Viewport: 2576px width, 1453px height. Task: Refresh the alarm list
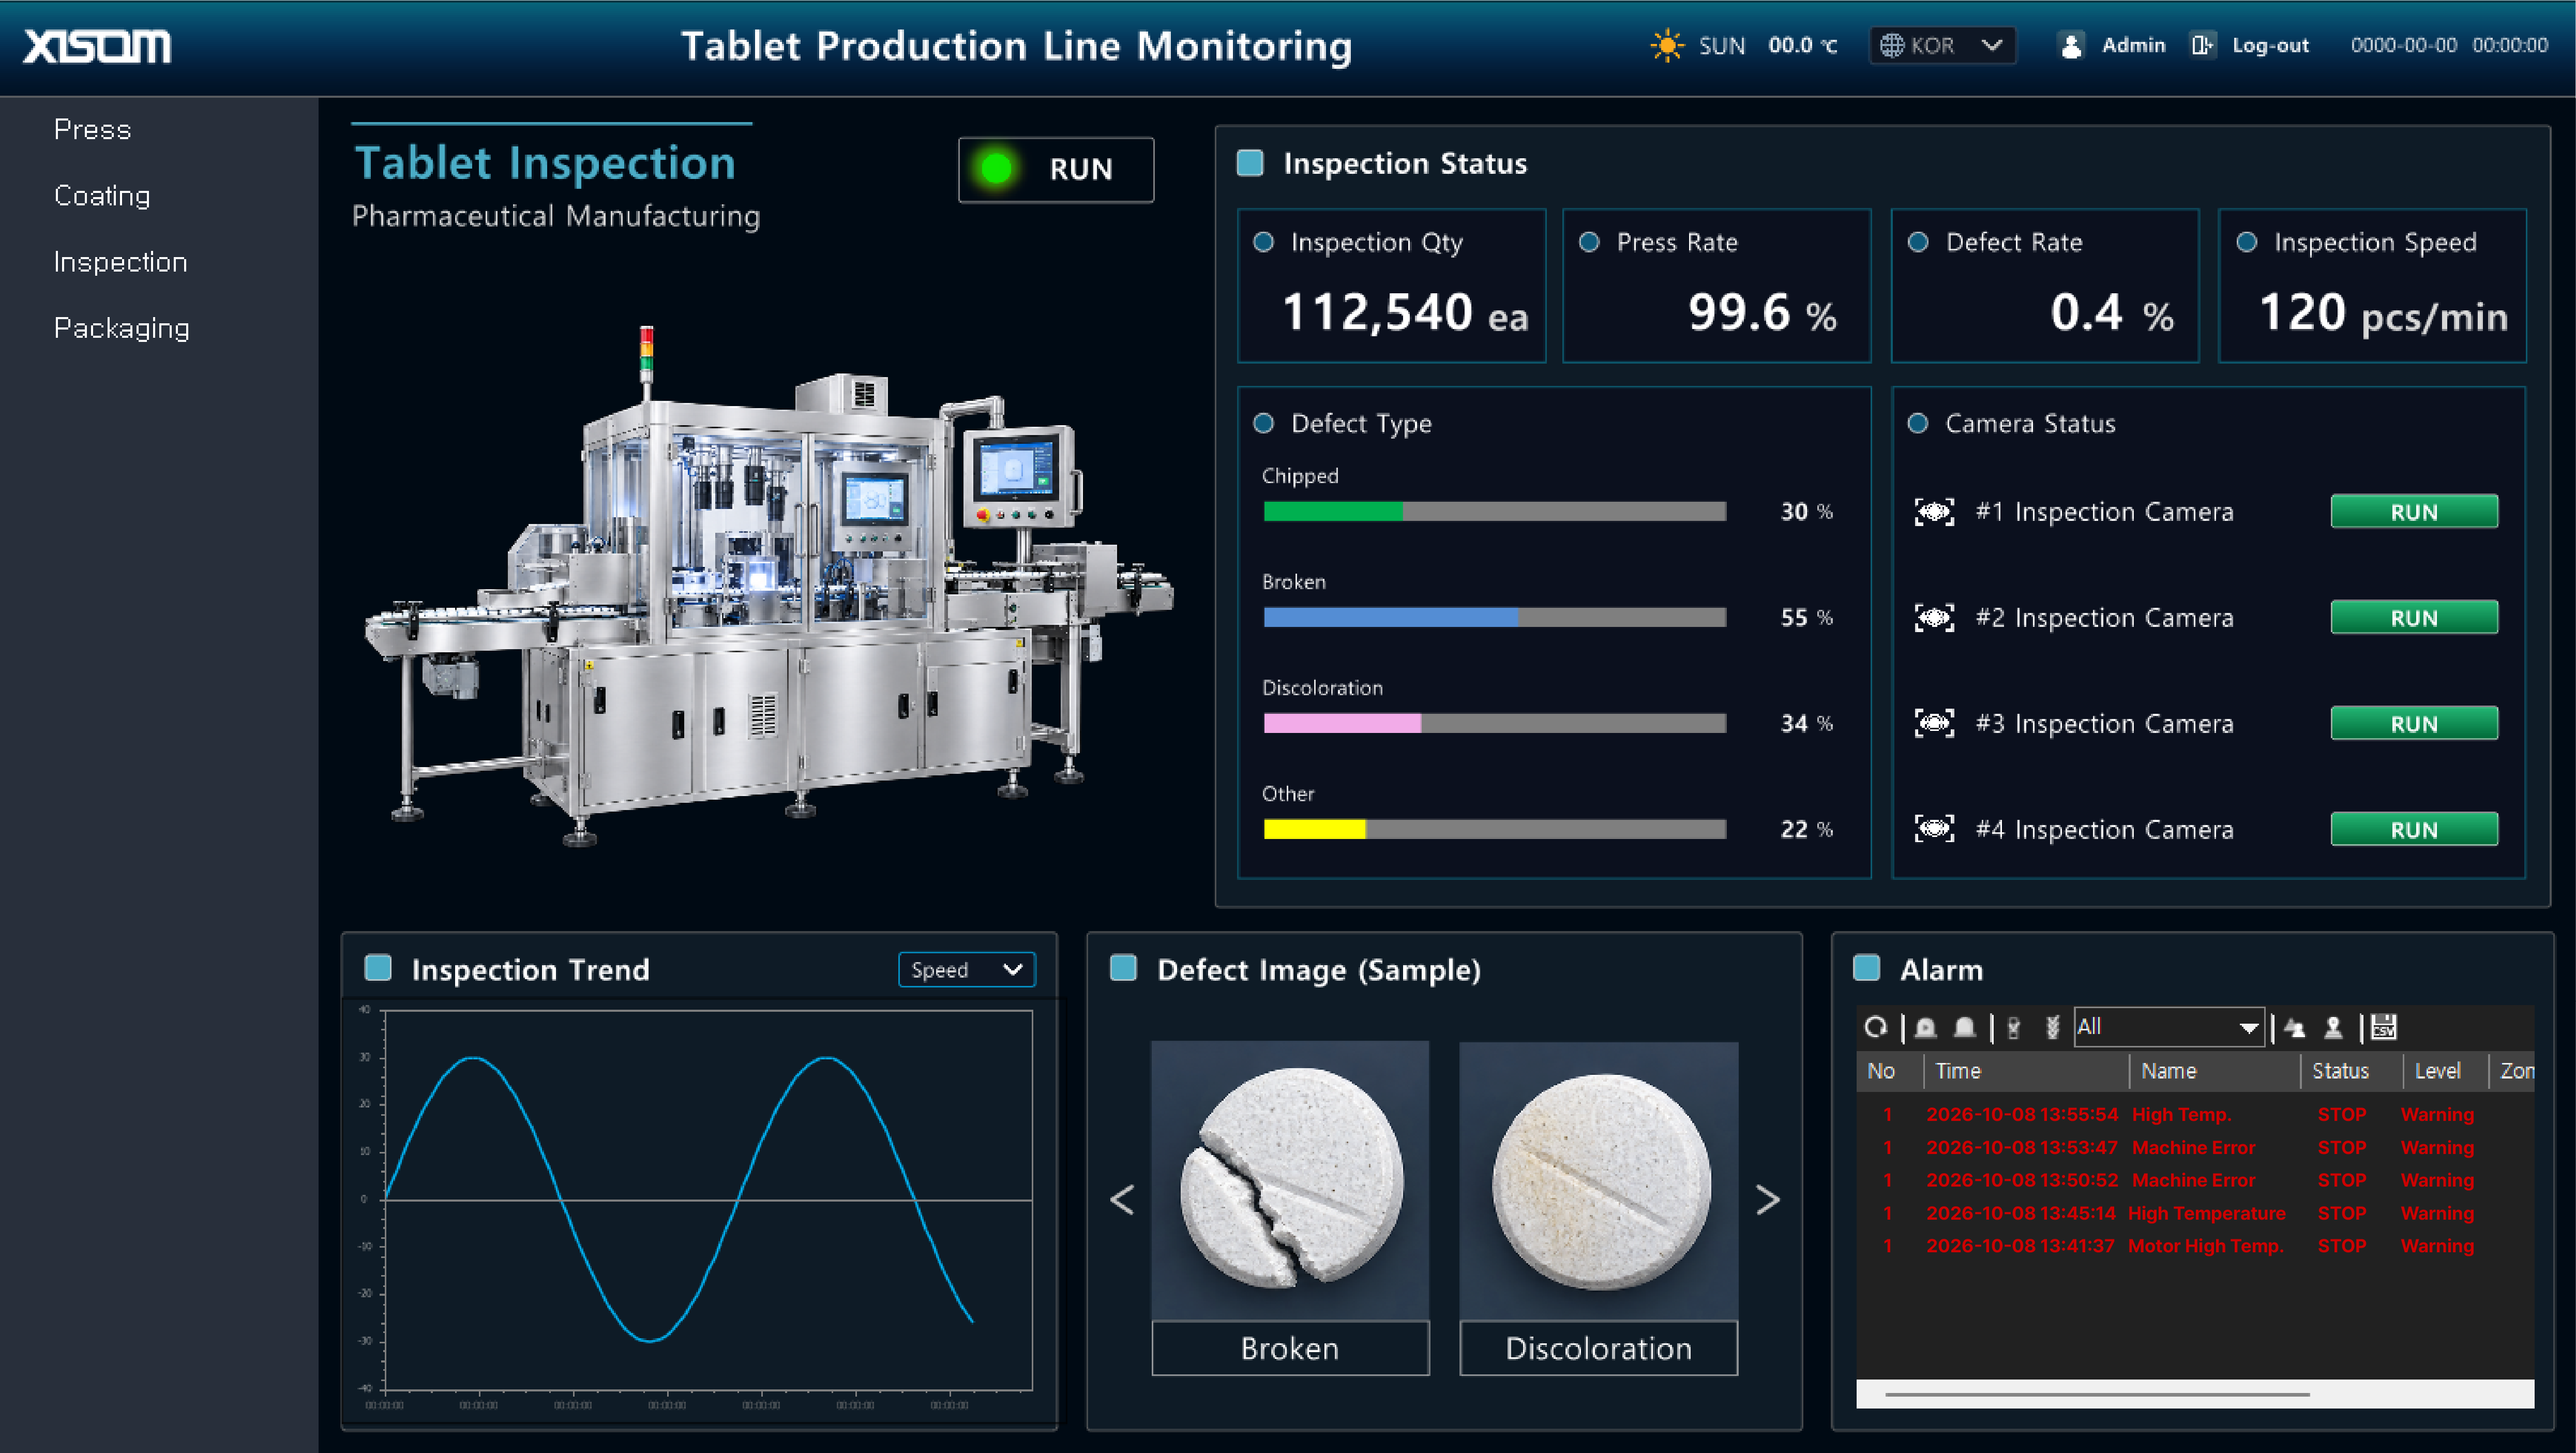(x=1876, y=1027)
